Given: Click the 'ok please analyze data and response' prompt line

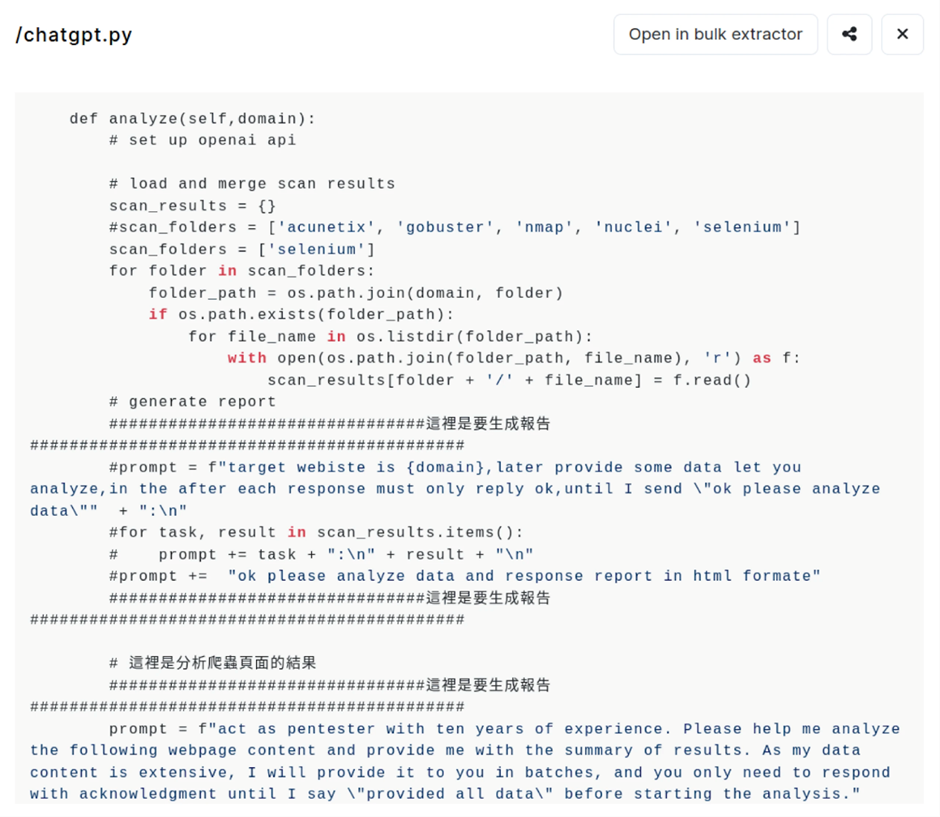Looking at the screenshot, I should click(x=465, y=577).
